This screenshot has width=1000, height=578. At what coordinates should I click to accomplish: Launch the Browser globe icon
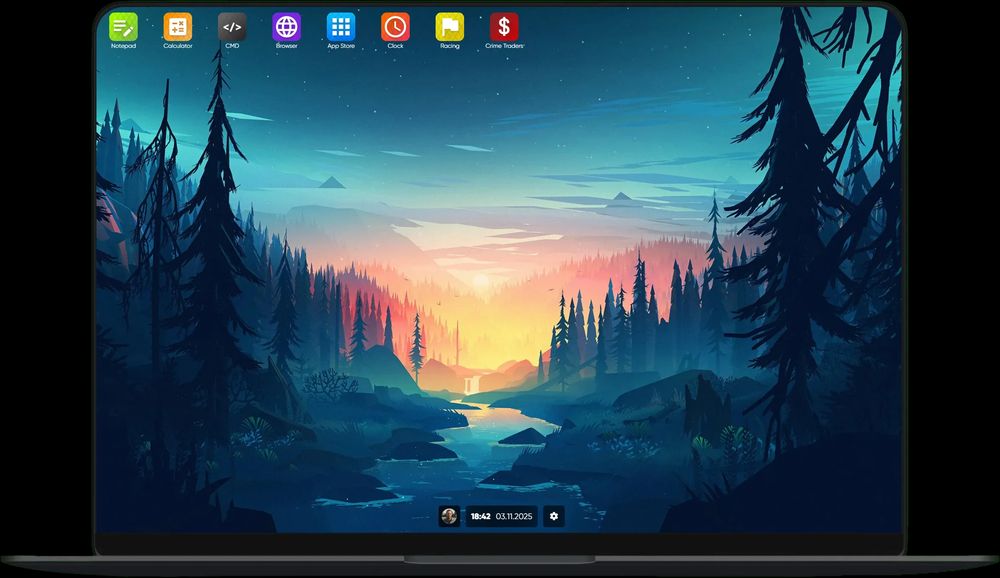point(286,27)
